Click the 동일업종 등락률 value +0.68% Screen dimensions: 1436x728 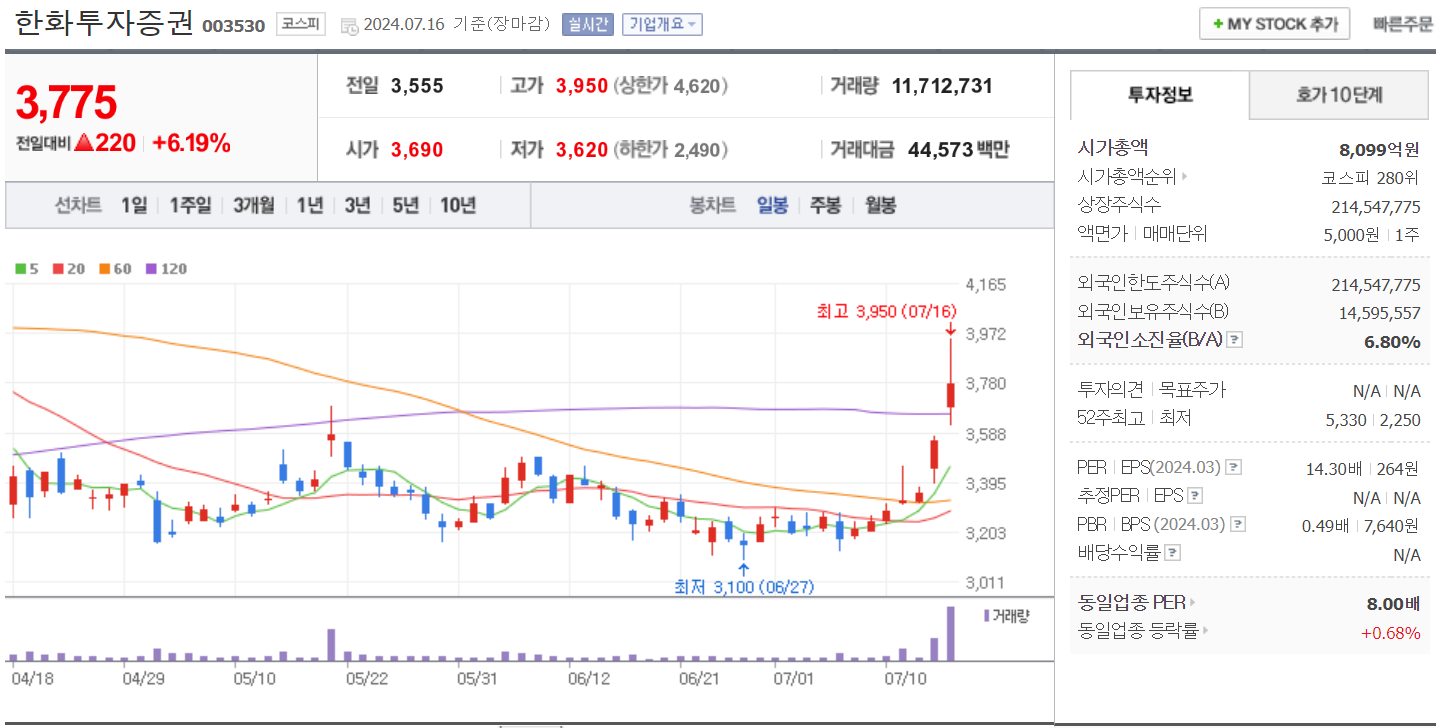point(1390,632)
